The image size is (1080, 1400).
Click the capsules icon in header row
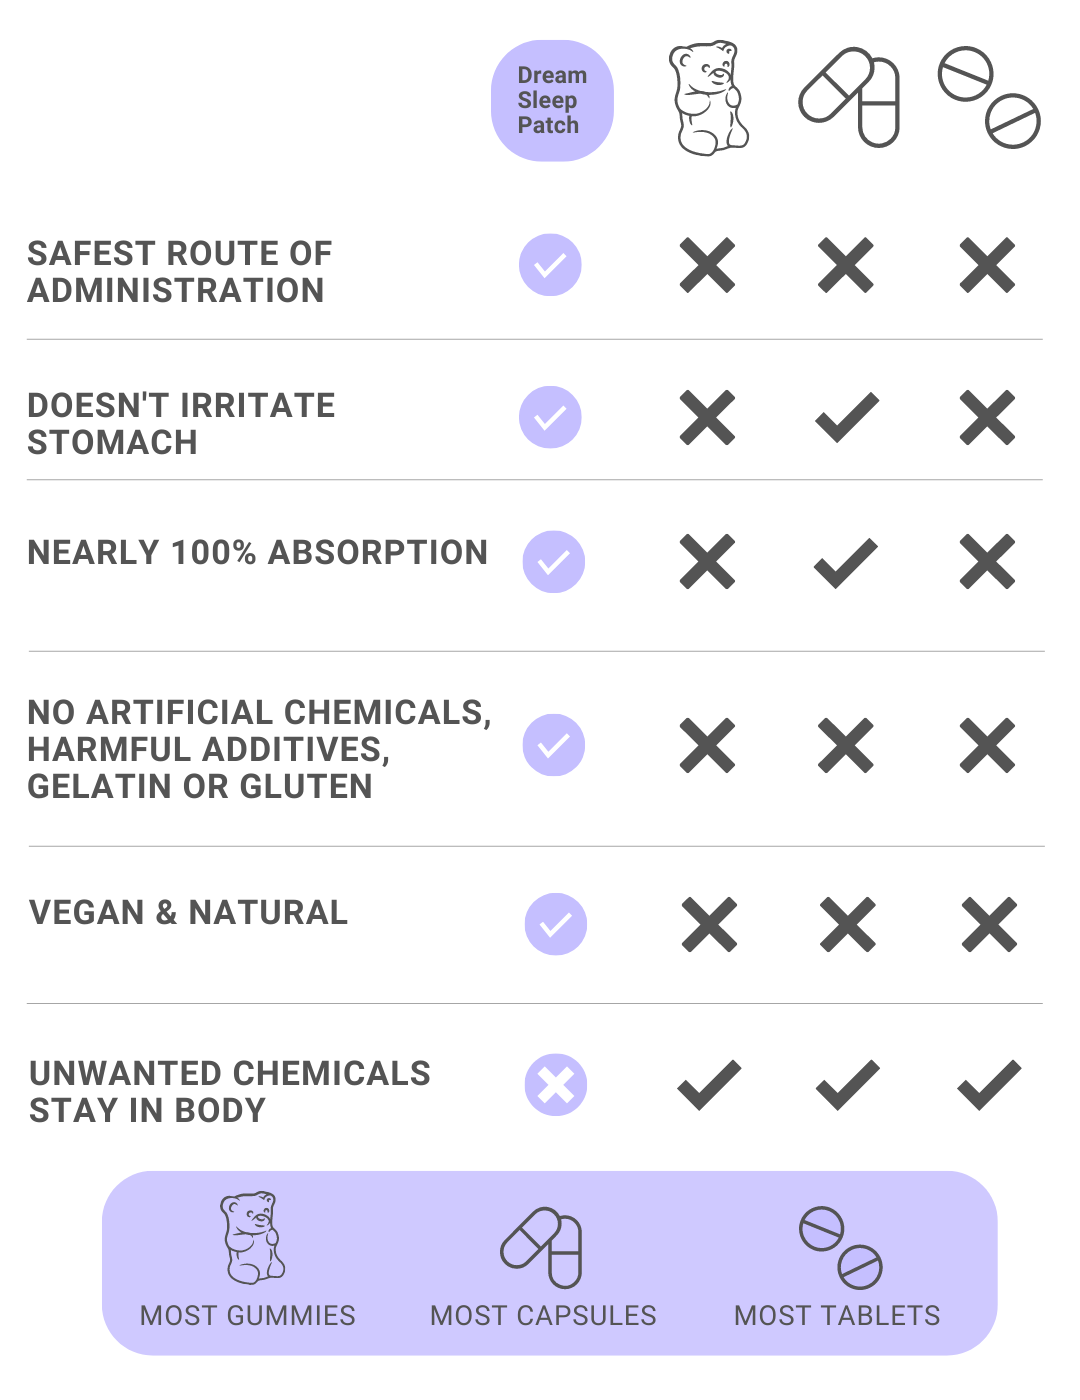(849, 98)
